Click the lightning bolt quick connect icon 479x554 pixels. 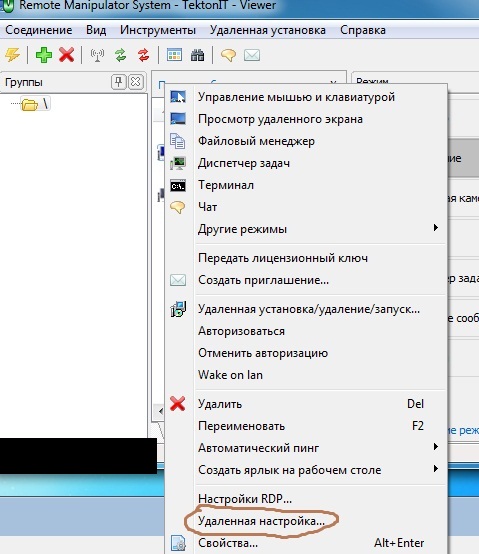pyautogui.click(x=12, y=55)
